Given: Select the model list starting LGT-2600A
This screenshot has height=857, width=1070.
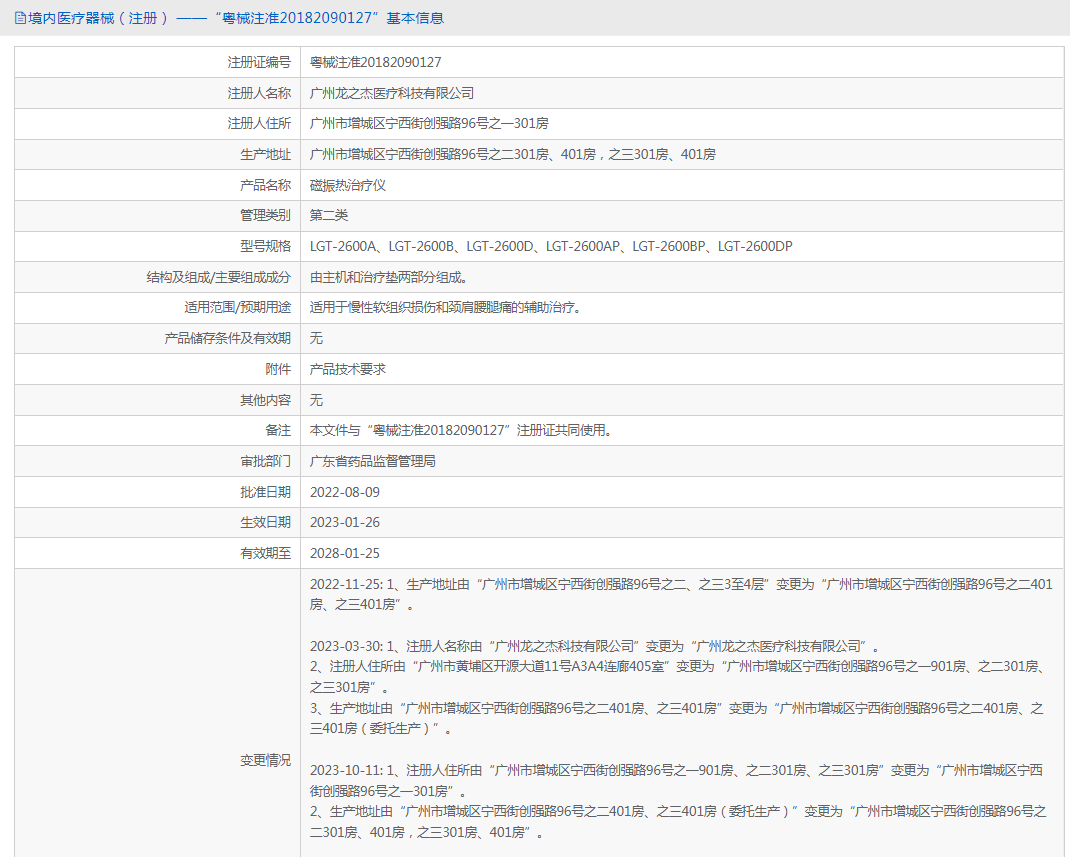Looking at the screenshot, I should pos(551,246).
